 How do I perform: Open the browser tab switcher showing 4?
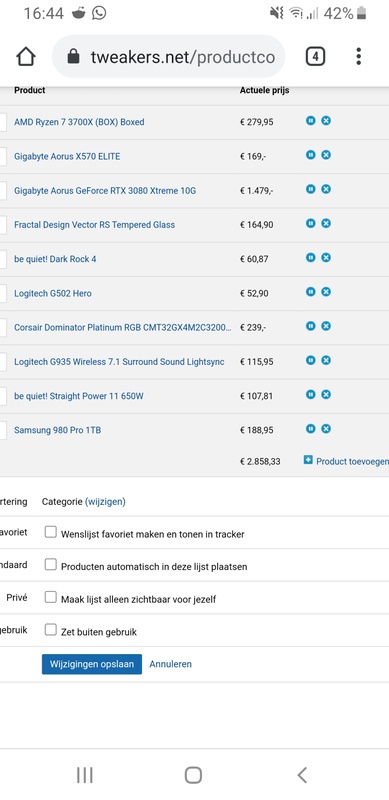coord(315,56)
